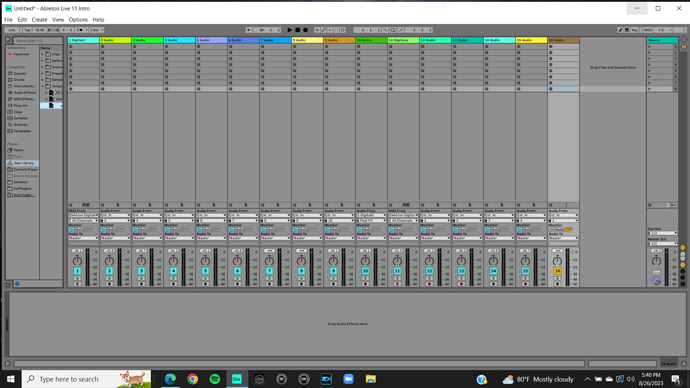
Task: Toggle track activator 1
Action: coord(77,271)
